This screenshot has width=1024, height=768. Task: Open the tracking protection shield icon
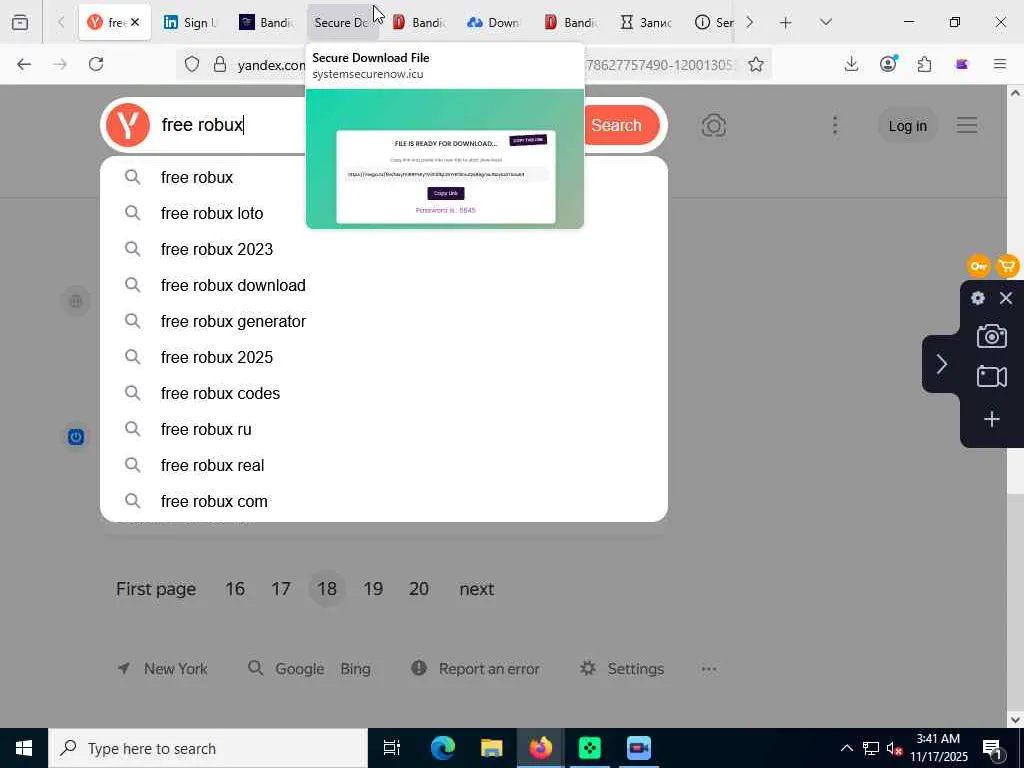[191, 64]
